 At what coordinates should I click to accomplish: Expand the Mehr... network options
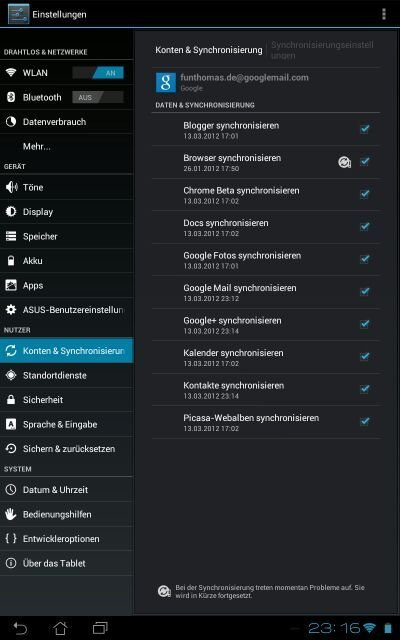pyautogui.click(x=67, y=147)
